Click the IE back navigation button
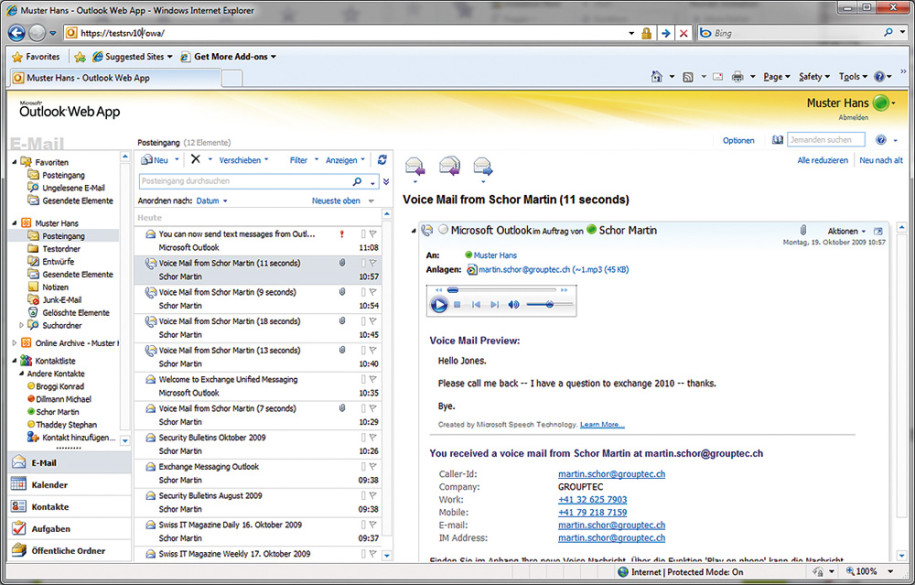The image size is (915, 585). pos(16,33)
